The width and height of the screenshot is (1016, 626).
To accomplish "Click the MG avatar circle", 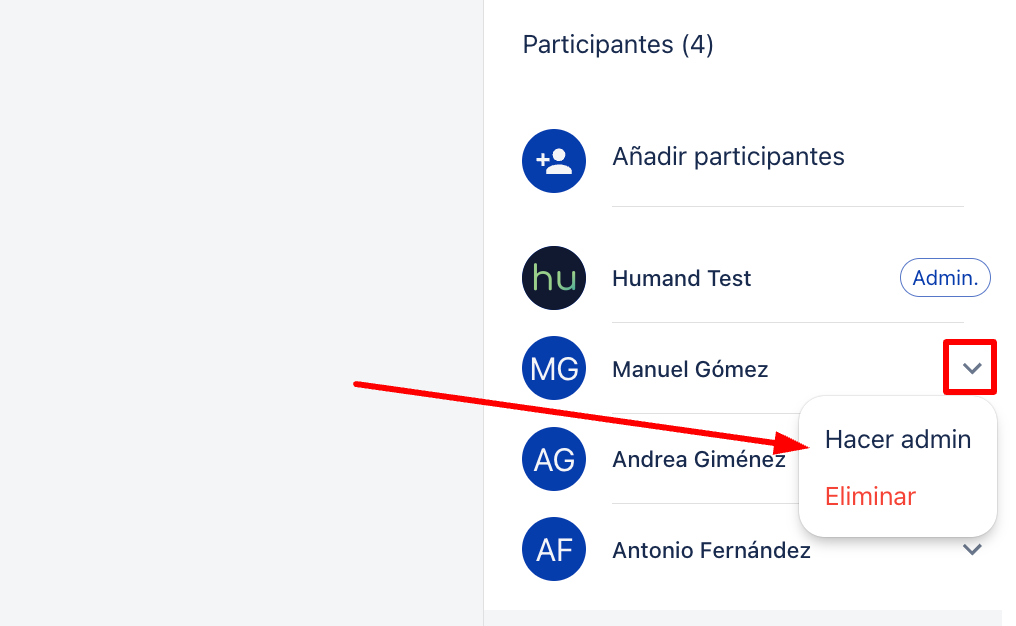I will pyautogui.click(x=554, y=368).
